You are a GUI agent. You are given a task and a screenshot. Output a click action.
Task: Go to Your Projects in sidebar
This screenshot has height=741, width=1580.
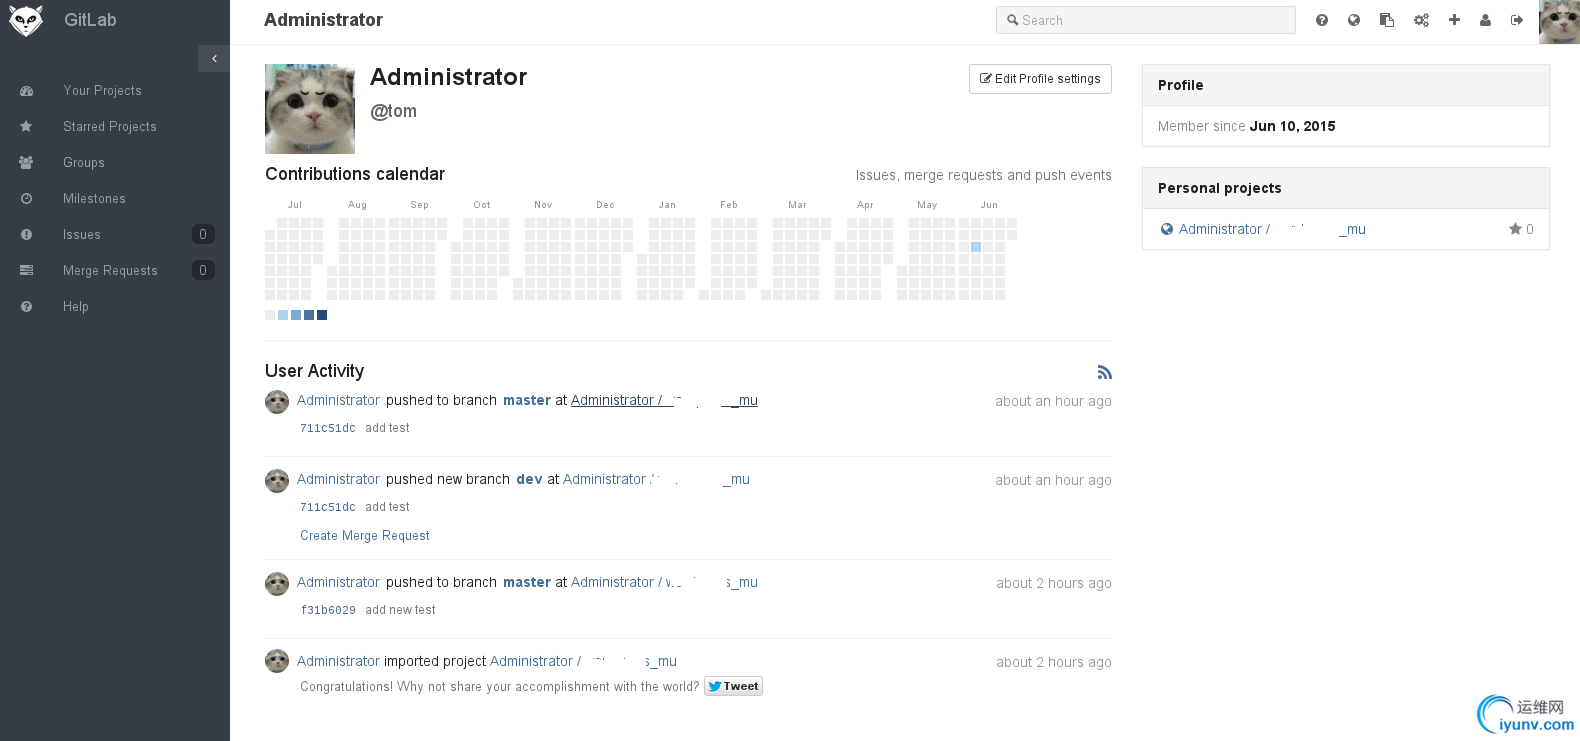pyautogui.click(x=102, y=91)
